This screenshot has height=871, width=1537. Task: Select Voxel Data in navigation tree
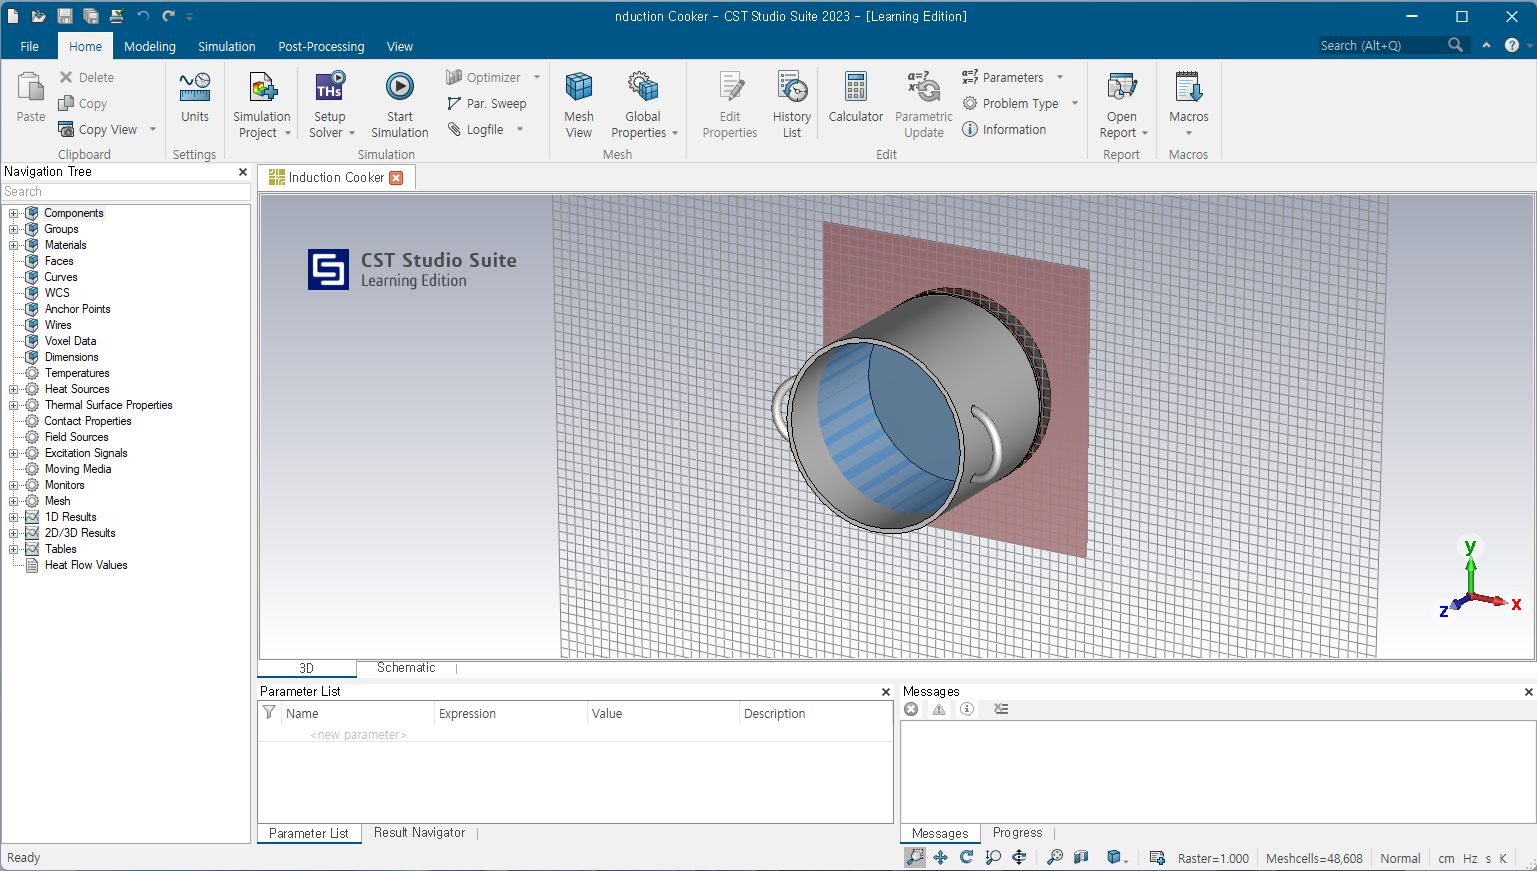pyautogui.click(x=70, y=341)
